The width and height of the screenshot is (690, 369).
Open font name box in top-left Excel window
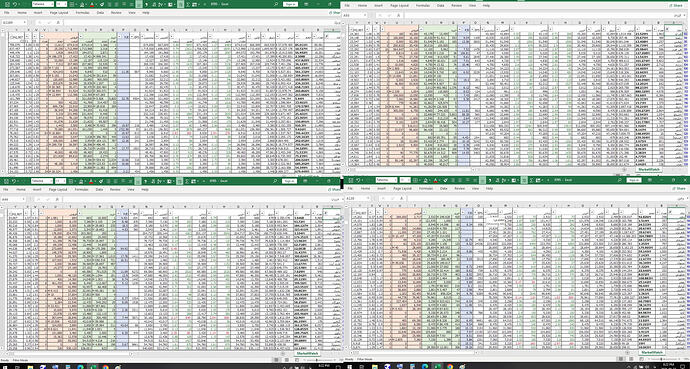pyautogui.click(x=43, y=4)
